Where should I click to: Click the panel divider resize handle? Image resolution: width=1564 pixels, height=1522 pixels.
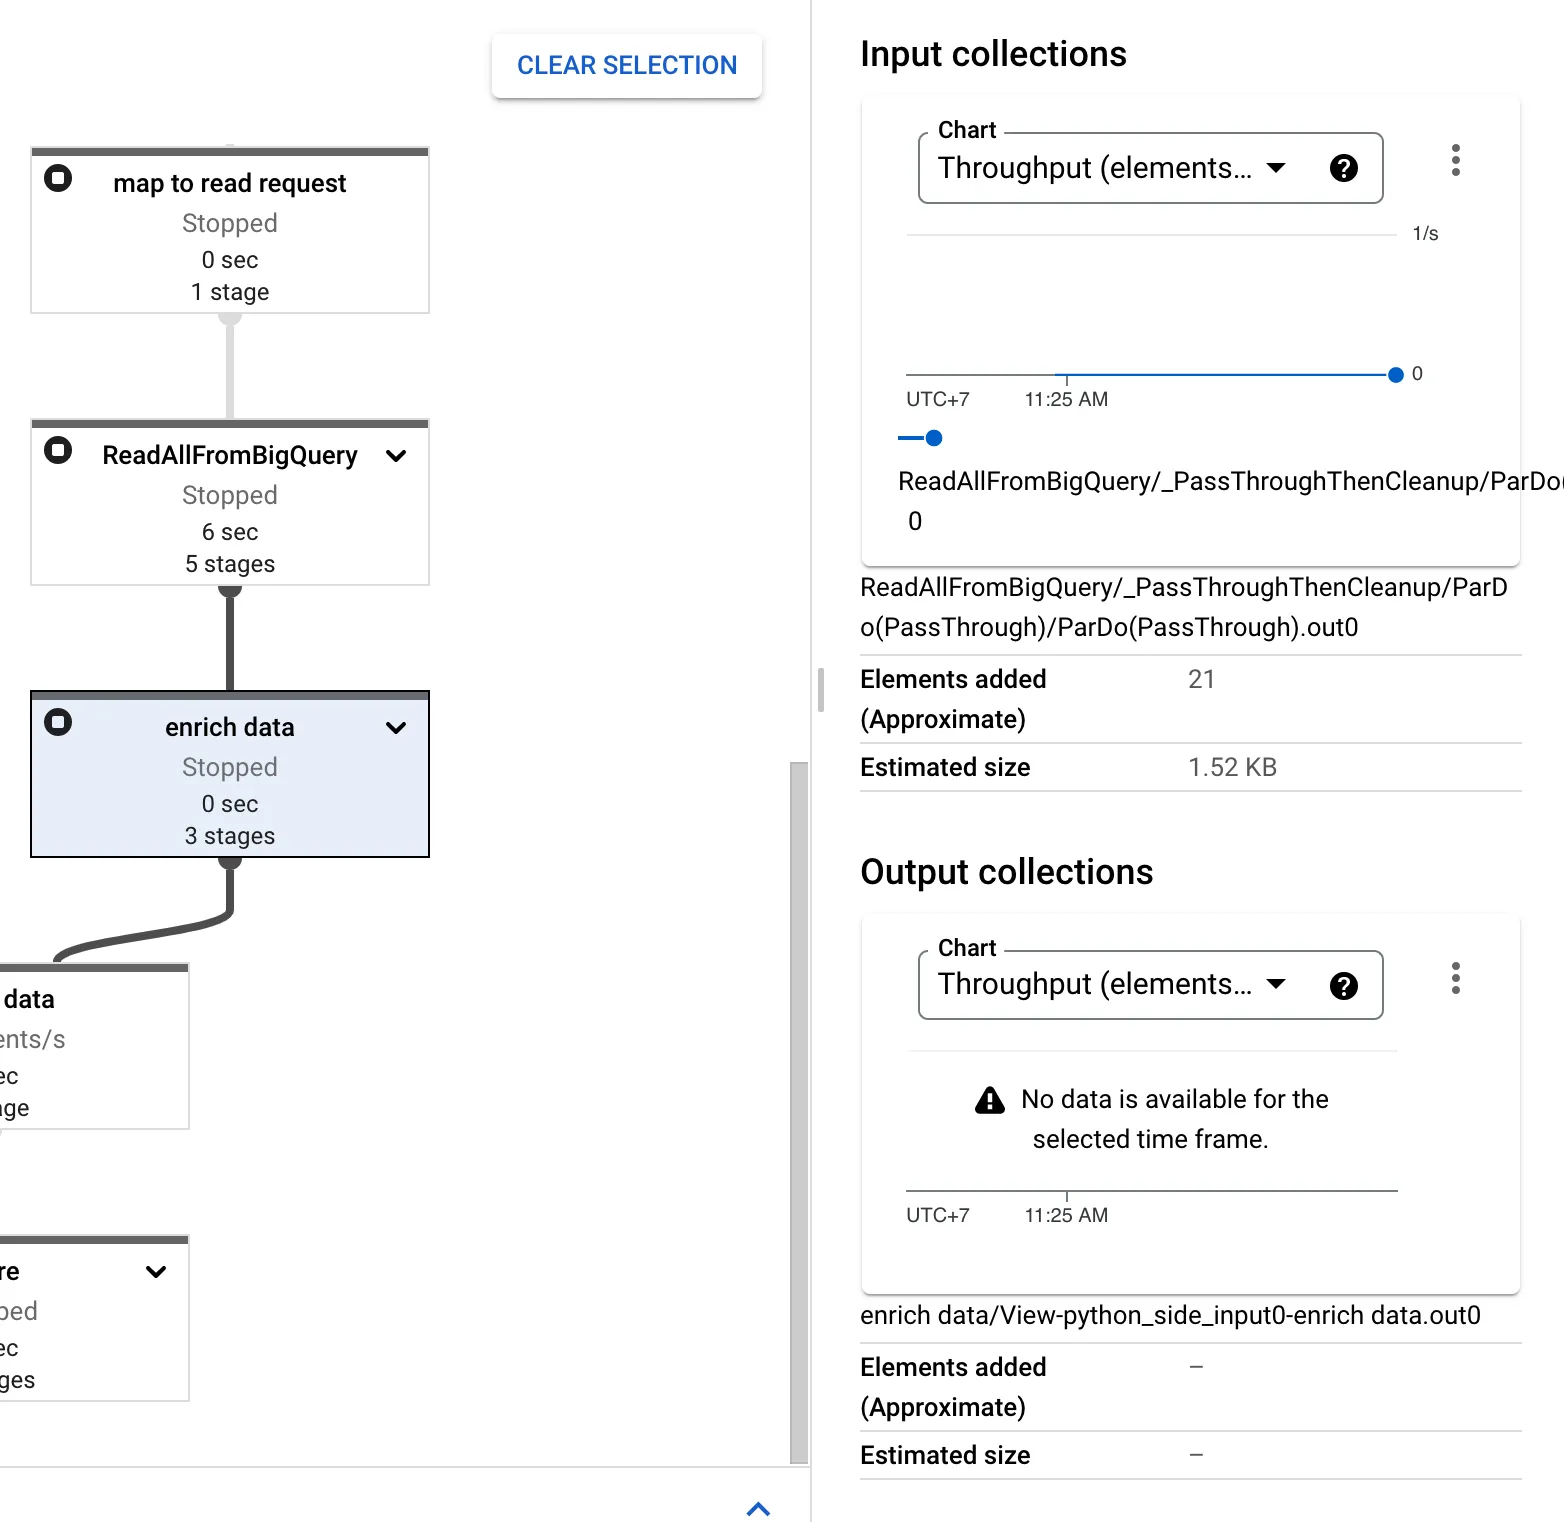point(821,690)
